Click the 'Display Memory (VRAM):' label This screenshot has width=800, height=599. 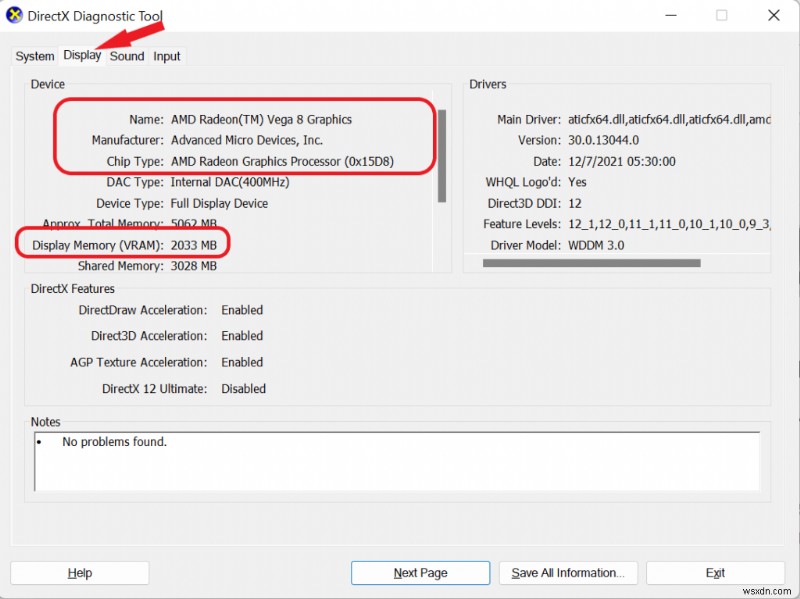(97, 245)
